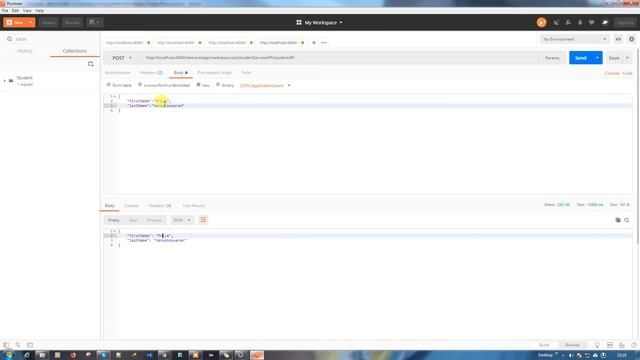Click the blue Send button
This screenshot has height=360, width=640.
point(581,58)
